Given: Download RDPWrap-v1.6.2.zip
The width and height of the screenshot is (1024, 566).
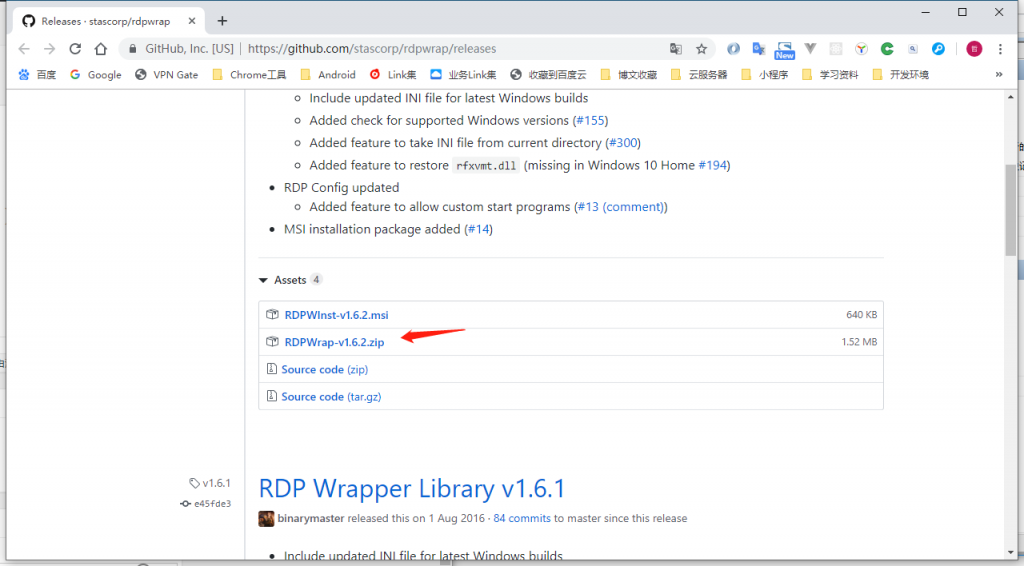Looking at the screenshot, I should [334, 342].
